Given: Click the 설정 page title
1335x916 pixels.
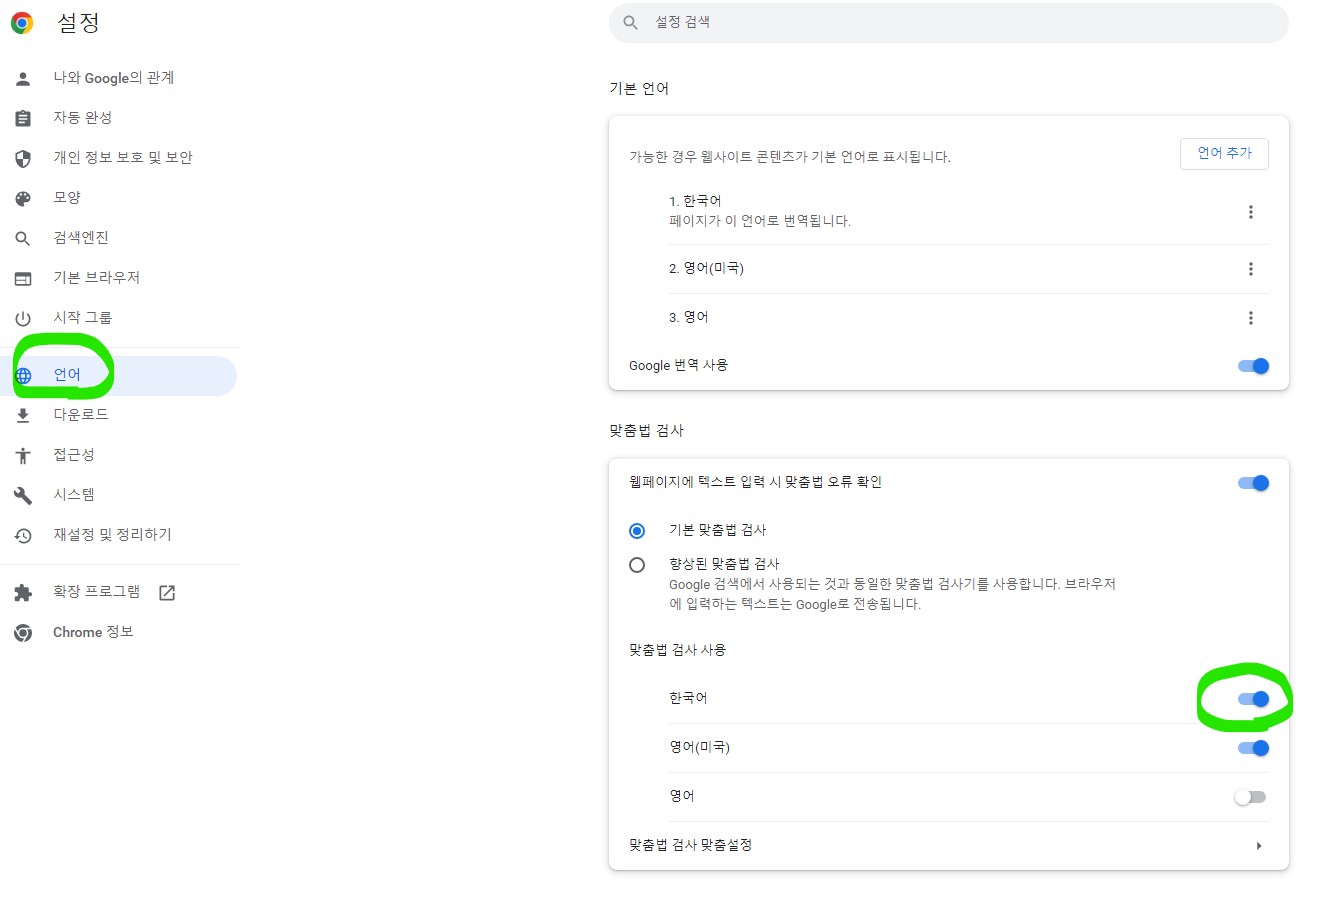Looking at the screenshot, I should pyautogui.click(x=78, y=23).
